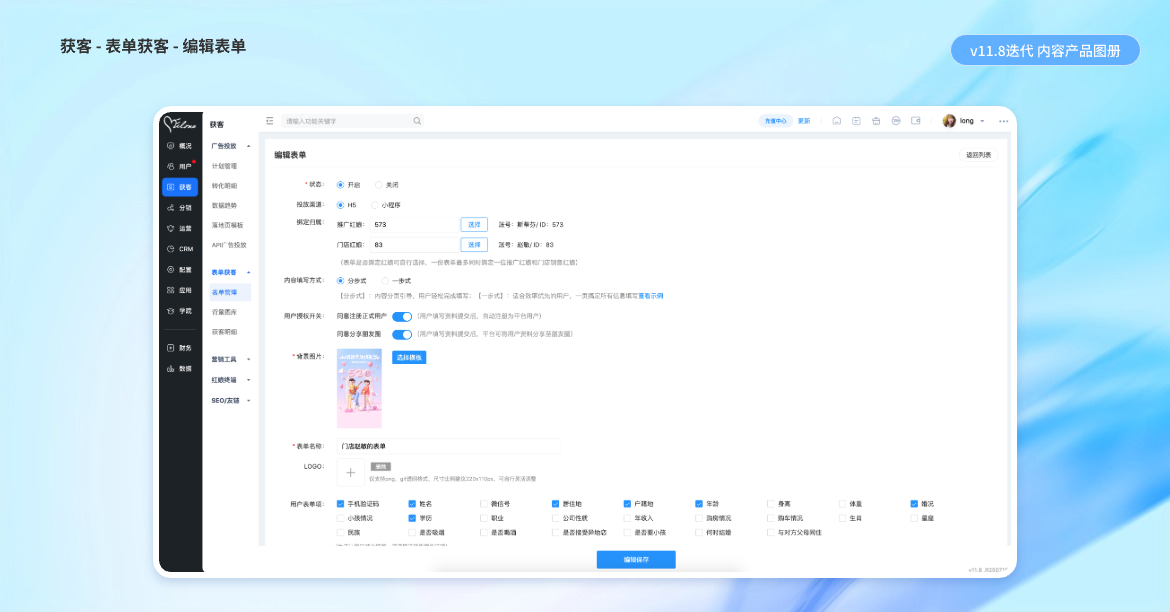
Task: Select 一步式 fill mode radio
Action: [x=384, y=281]
